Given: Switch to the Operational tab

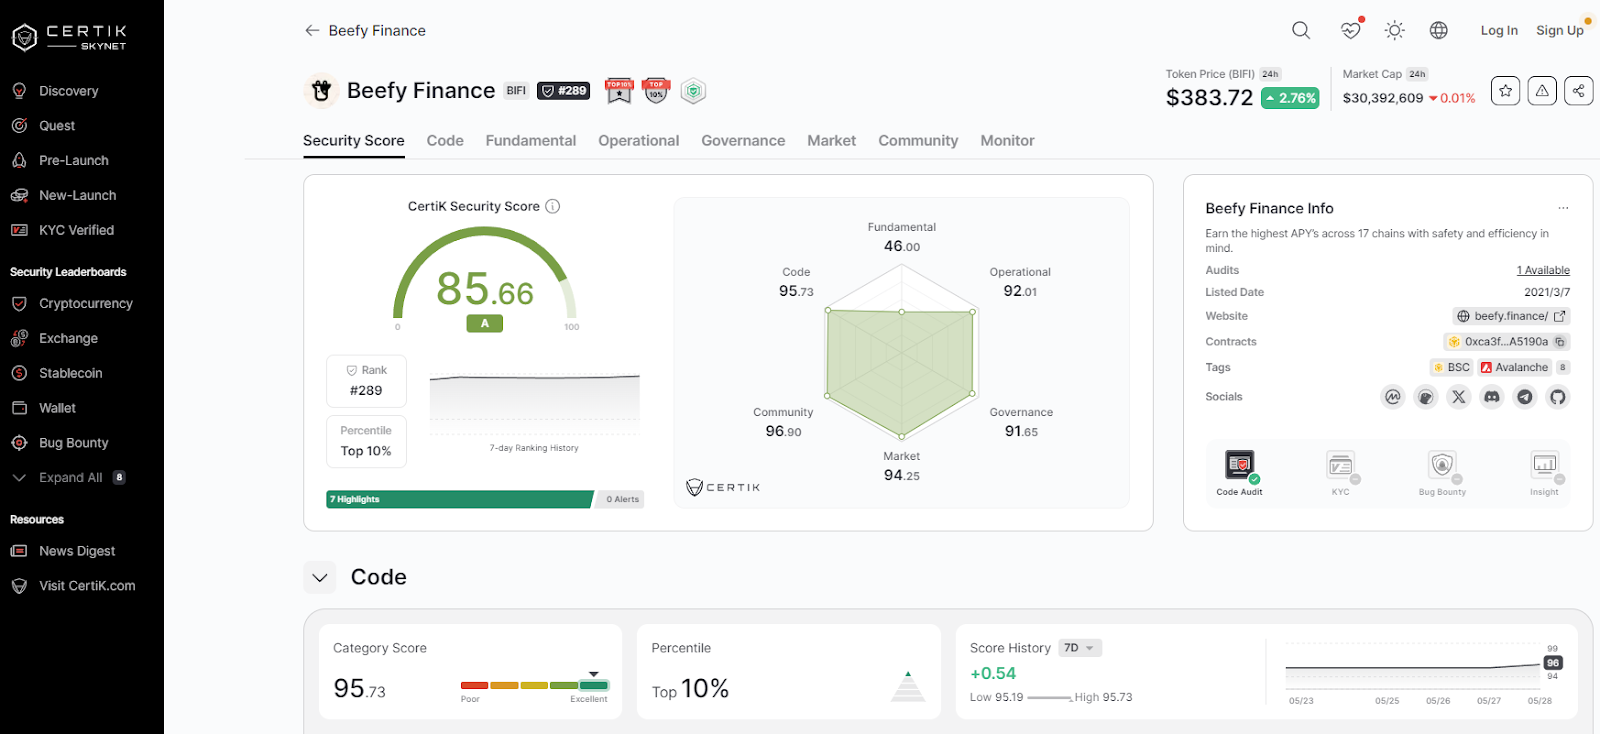Looking at the screenshot, I should [639, 141].
